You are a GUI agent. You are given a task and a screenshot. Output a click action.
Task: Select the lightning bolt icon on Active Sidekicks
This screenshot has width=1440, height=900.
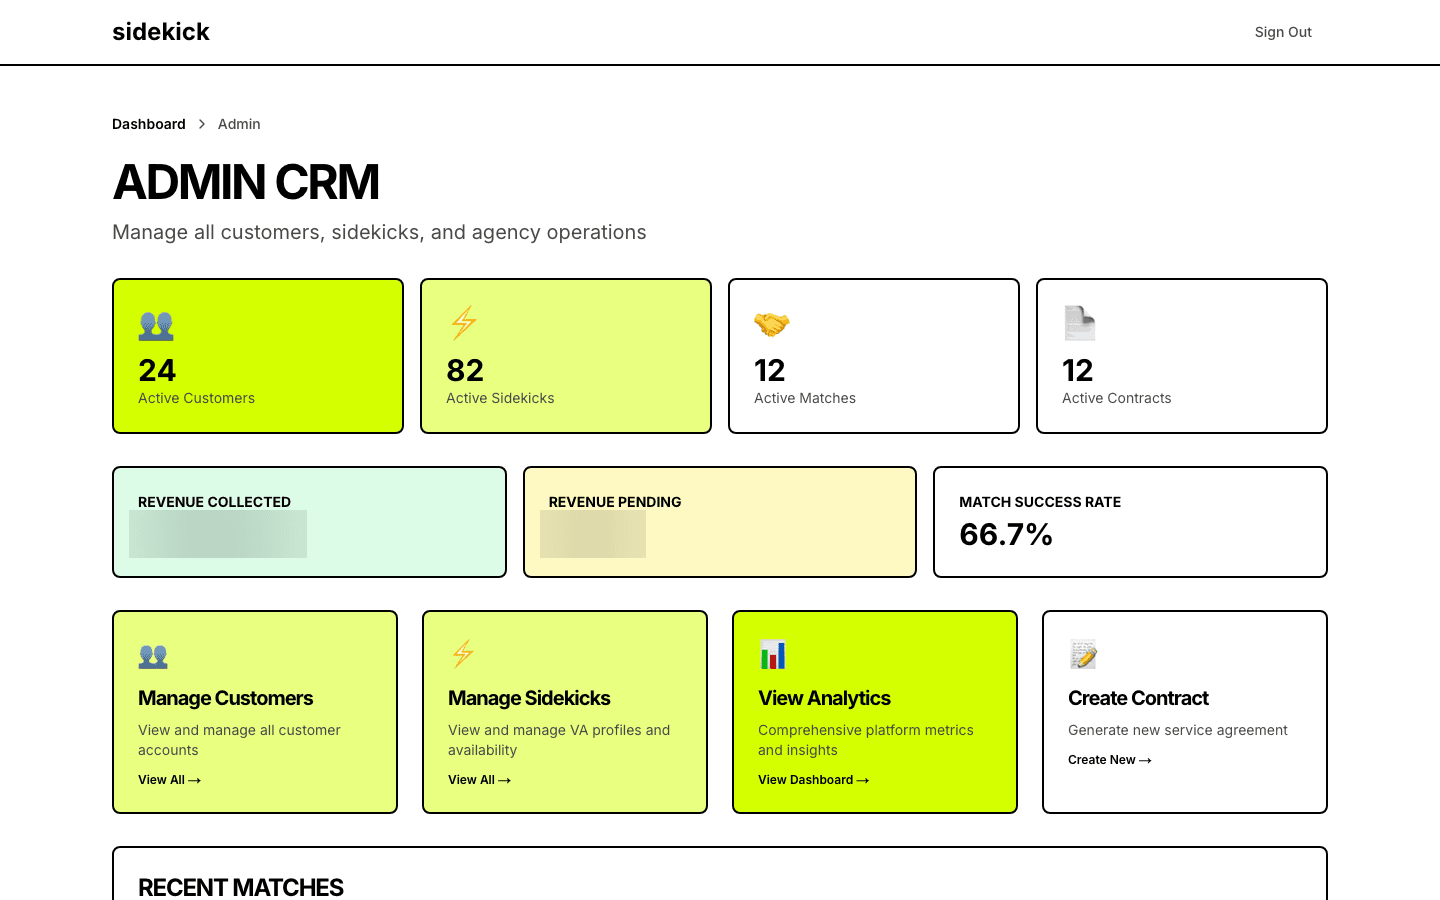[463, 323]
